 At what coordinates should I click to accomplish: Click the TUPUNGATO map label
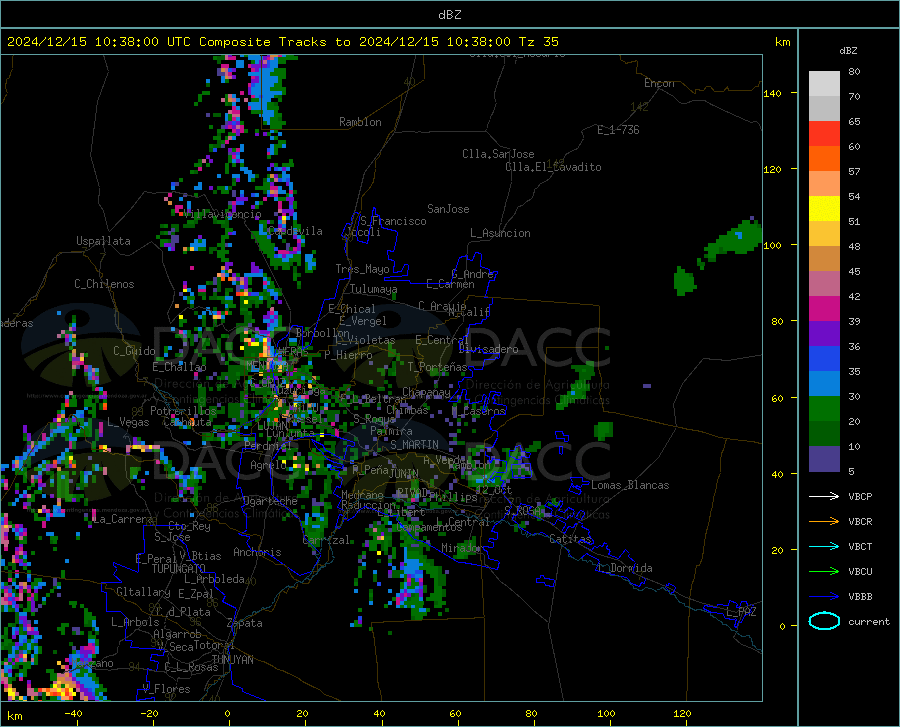click(x=179, y=569)
